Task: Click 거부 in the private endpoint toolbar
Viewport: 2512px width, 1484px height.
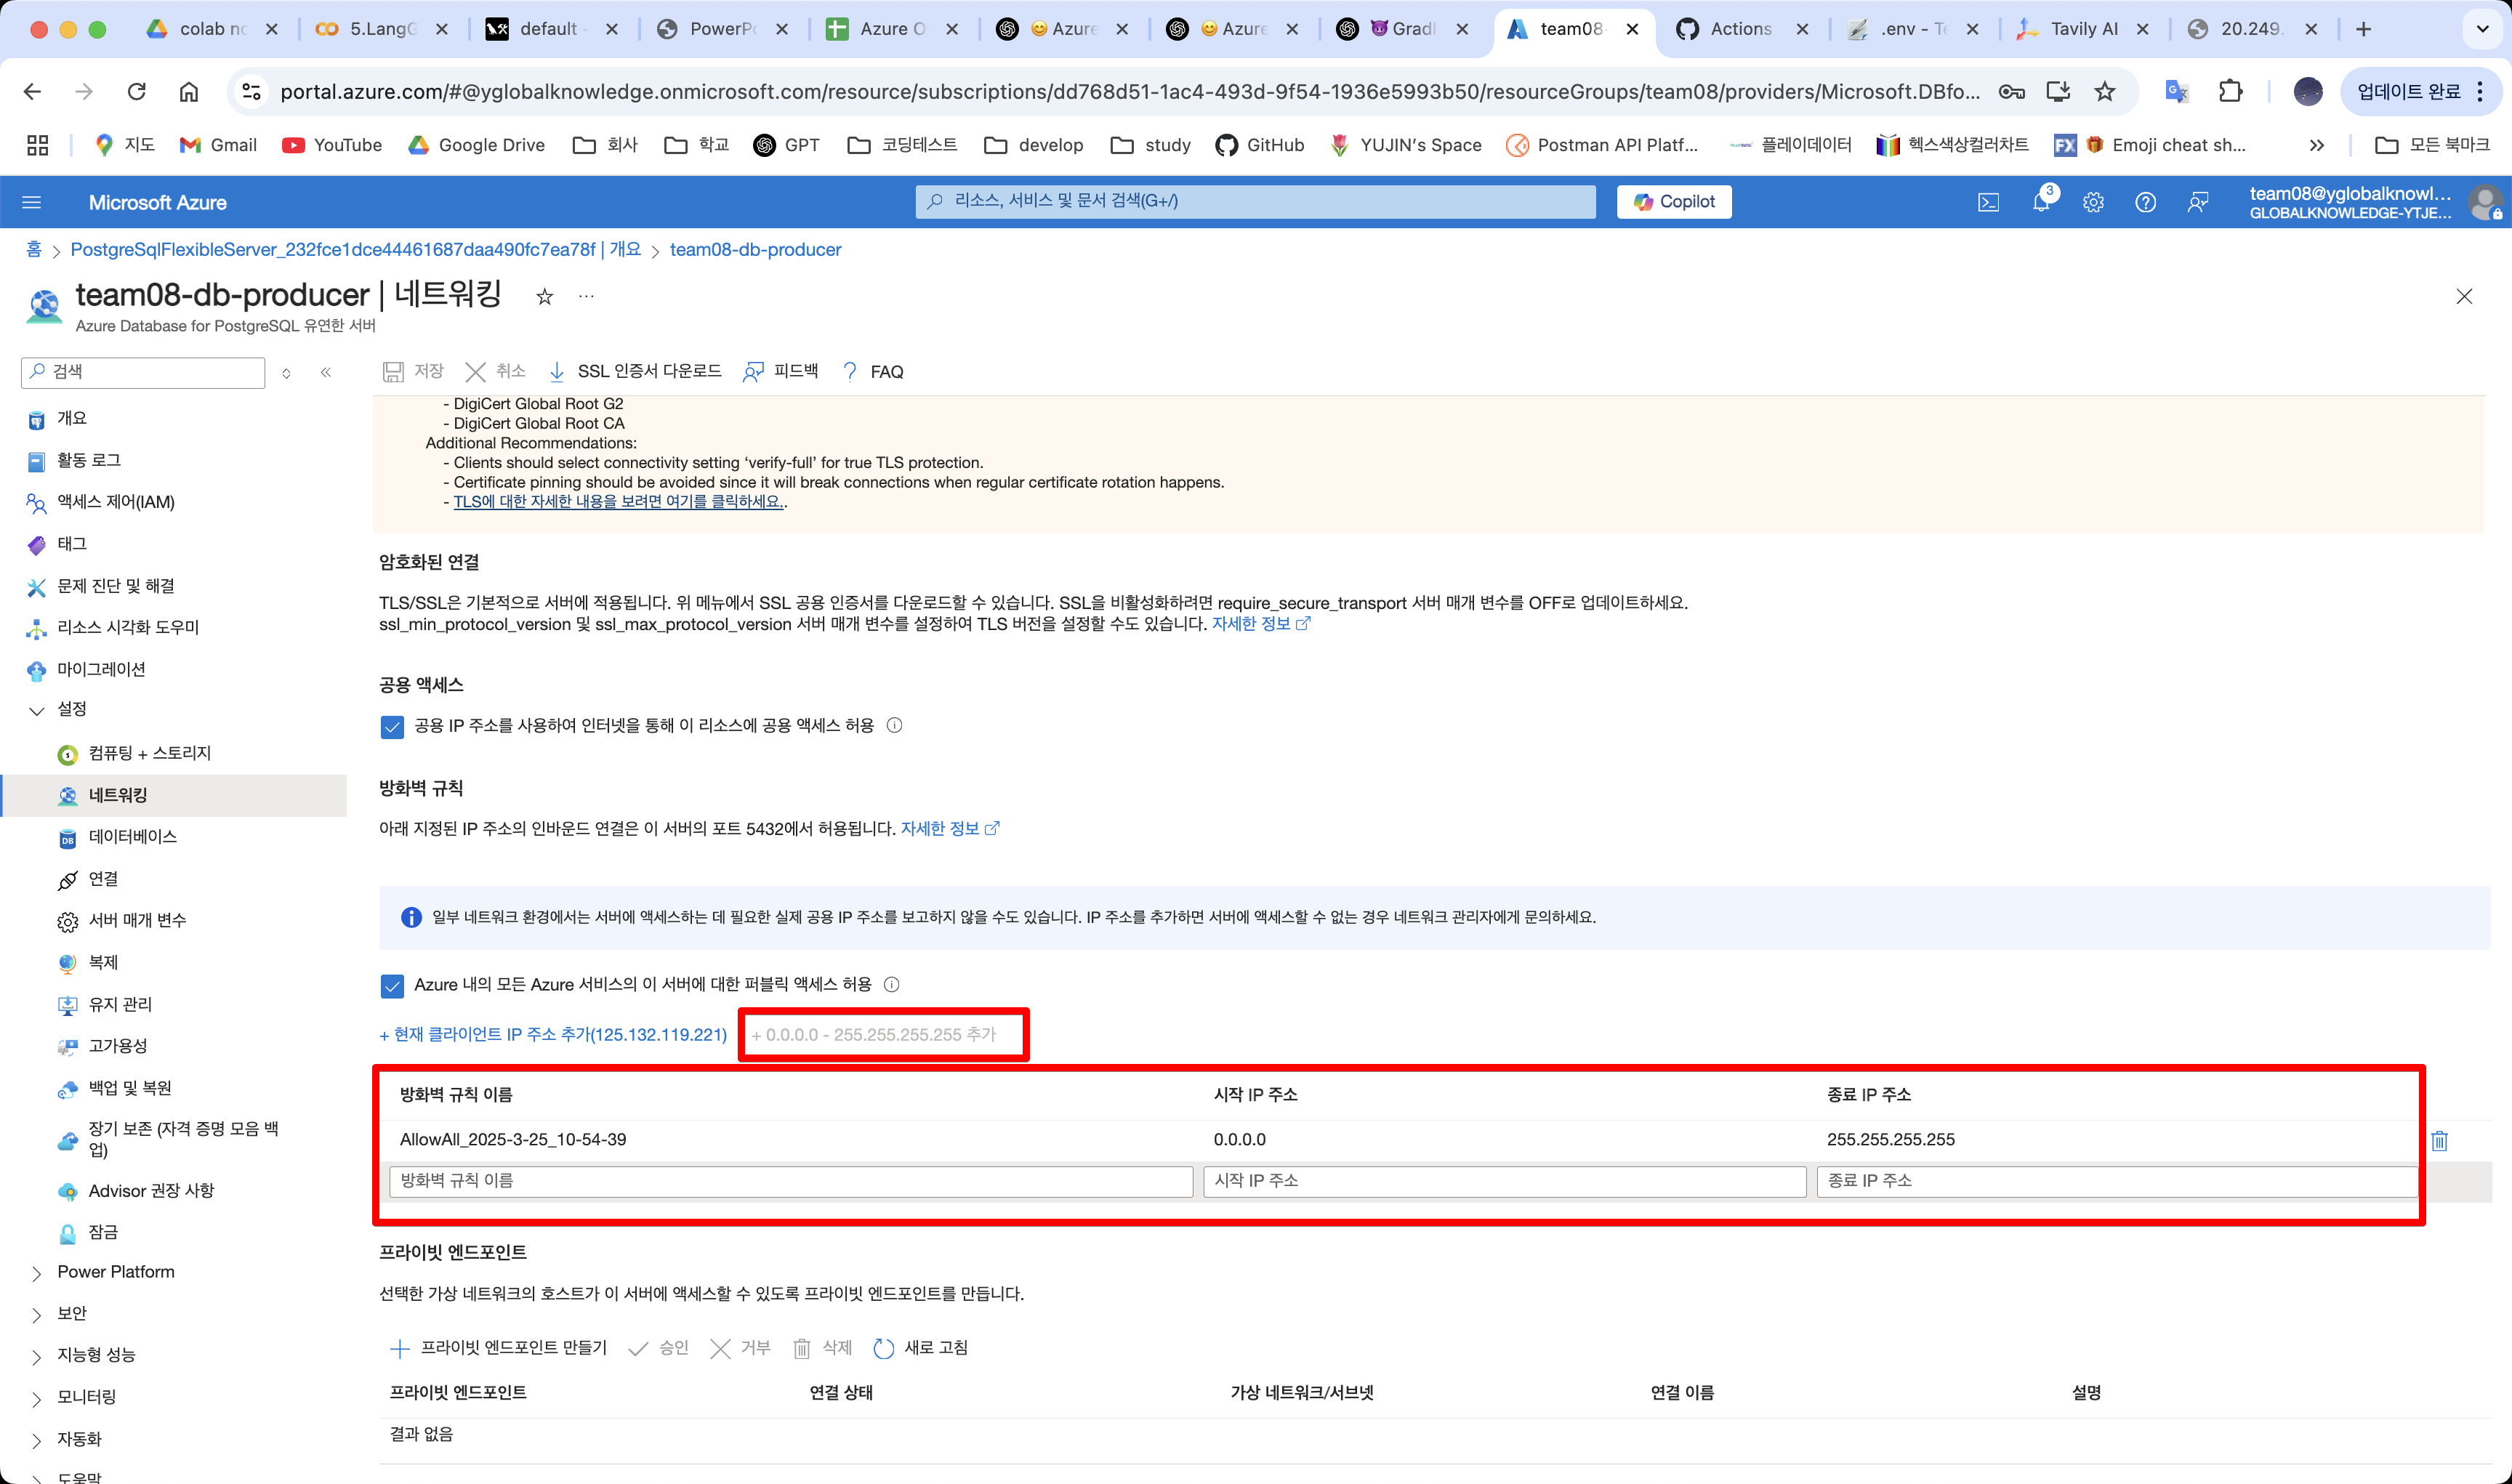Action: [x=740, y=1348]
